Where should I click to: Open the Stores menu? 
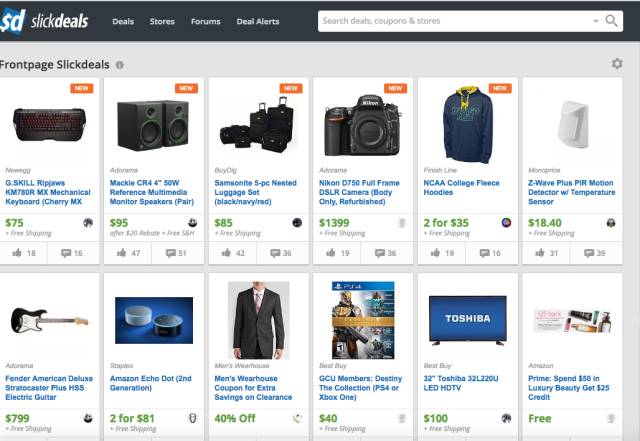pyautogui.click(x=162, y=21)
